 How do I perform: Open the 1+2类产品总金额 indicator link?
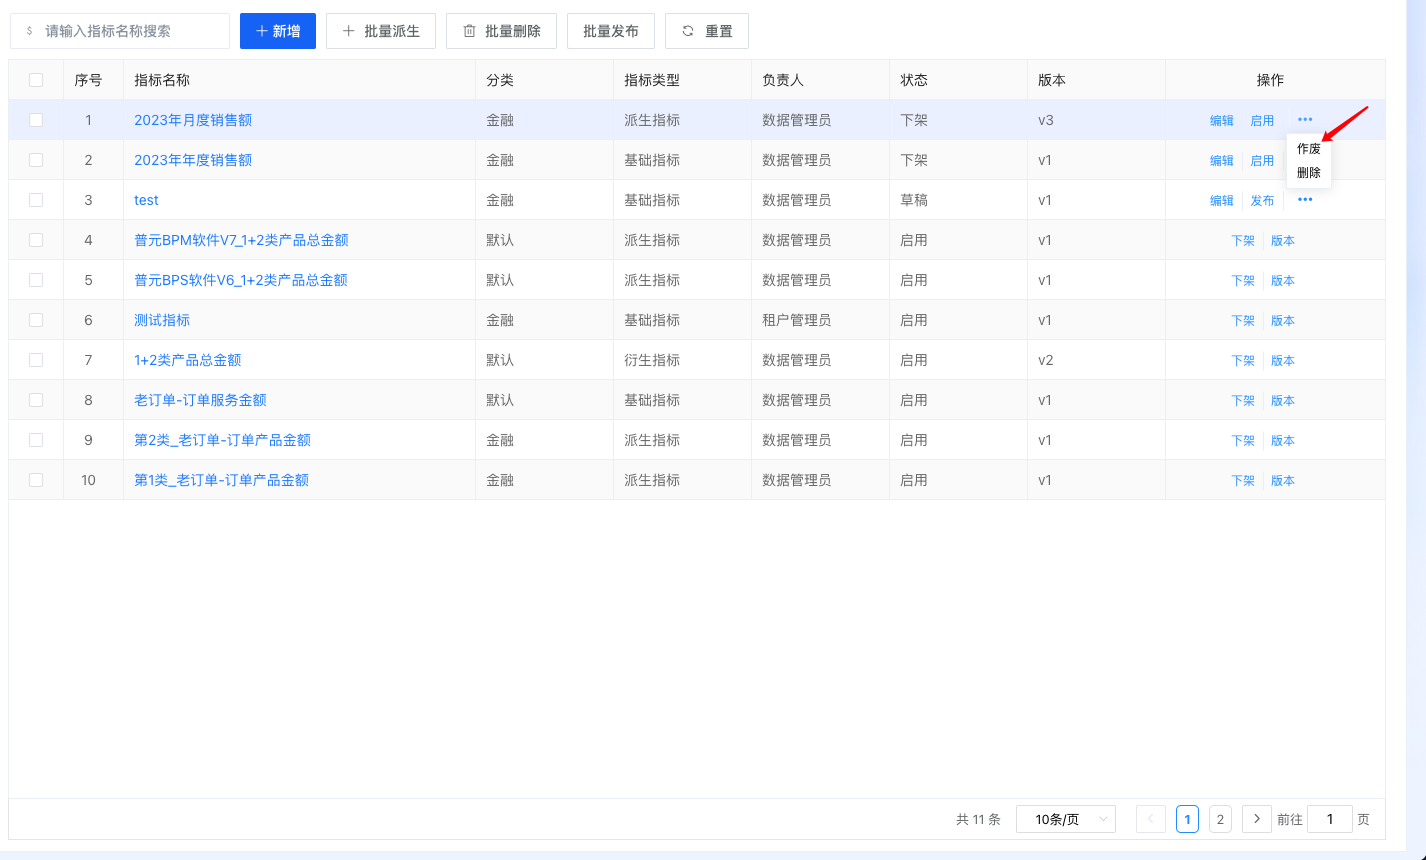pyautogui.click(x=188, y=360)
